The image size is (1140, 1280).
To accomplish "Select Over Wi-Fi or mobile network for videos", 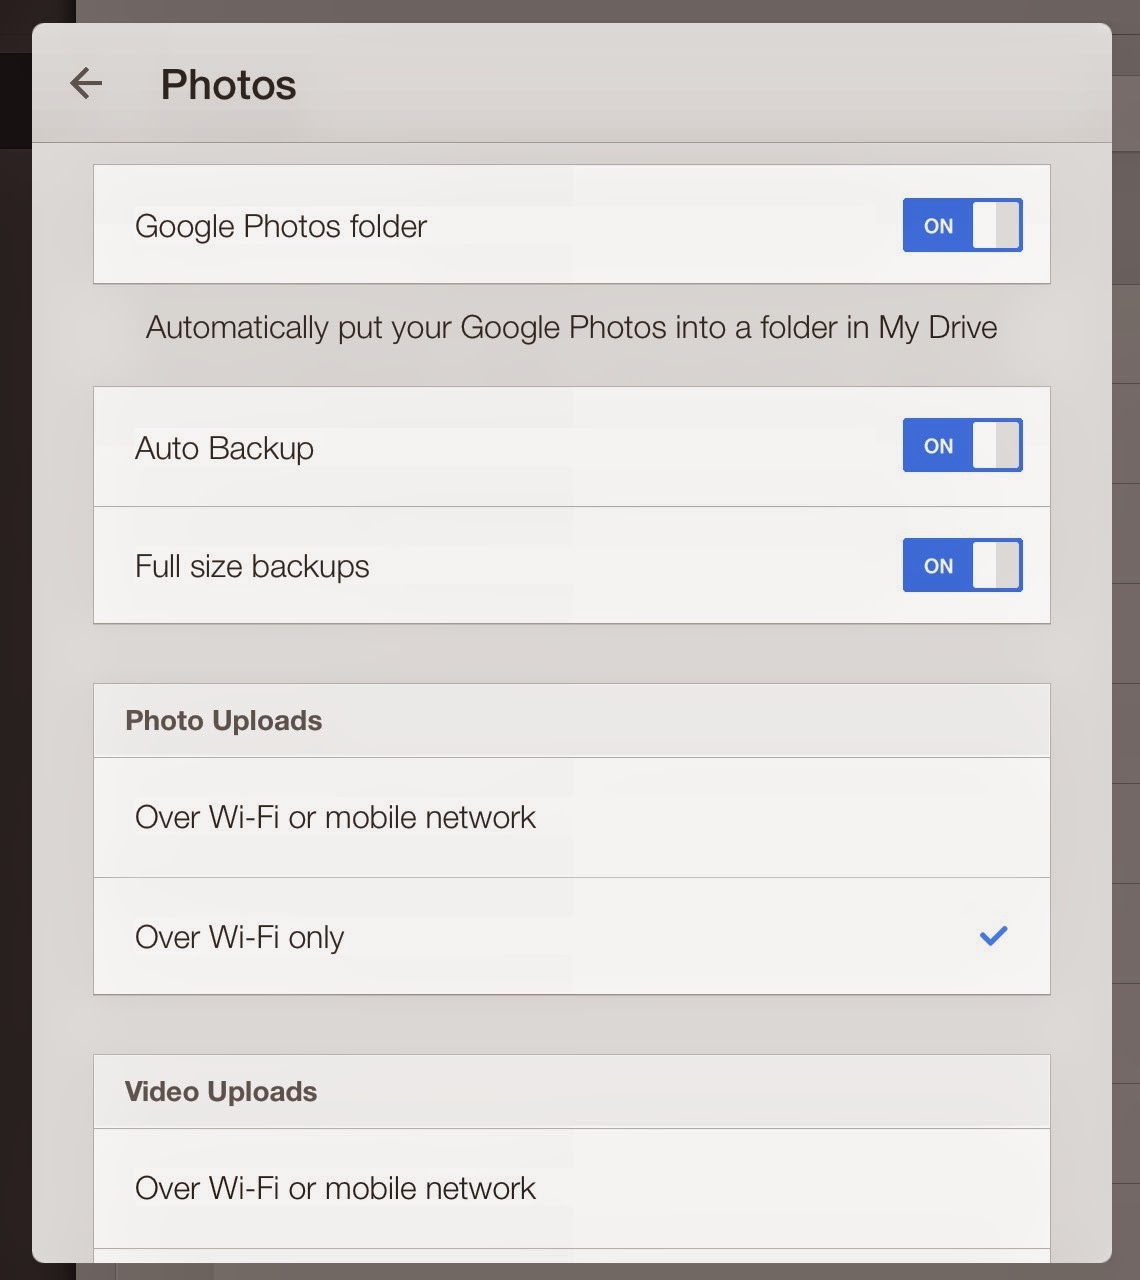I will point(335,1188).
